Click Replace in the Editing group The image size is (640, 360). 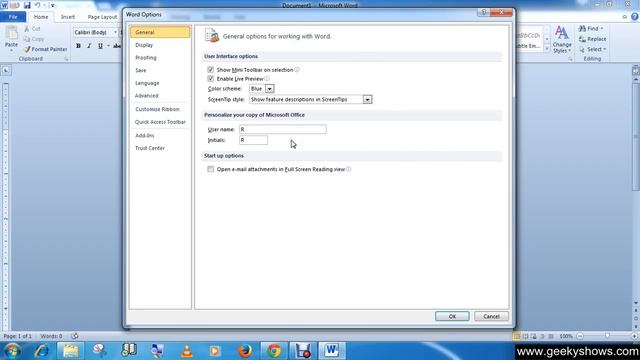pos(592,39)
